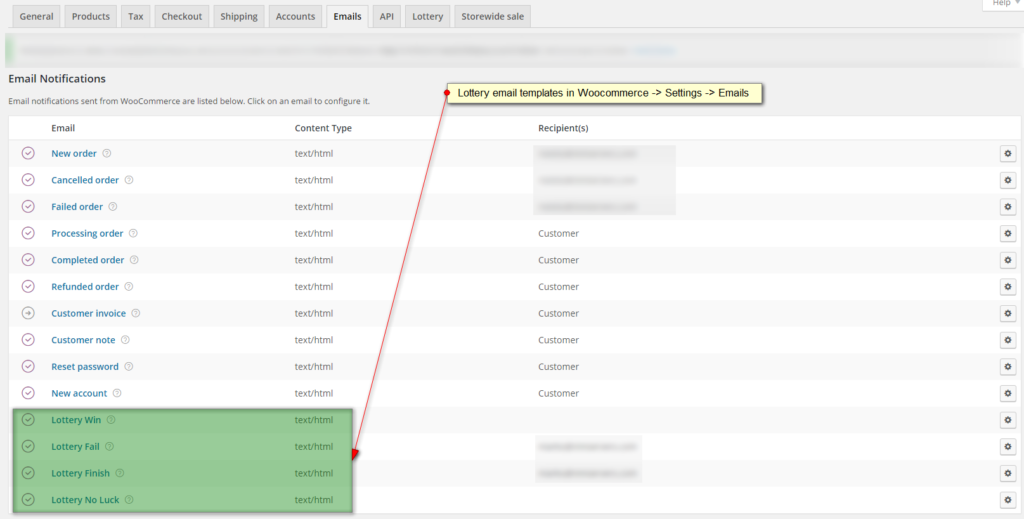Switch to the Lottery settings tab
Viewport: 1024px width, 519px height.
(x=428, y=16)
